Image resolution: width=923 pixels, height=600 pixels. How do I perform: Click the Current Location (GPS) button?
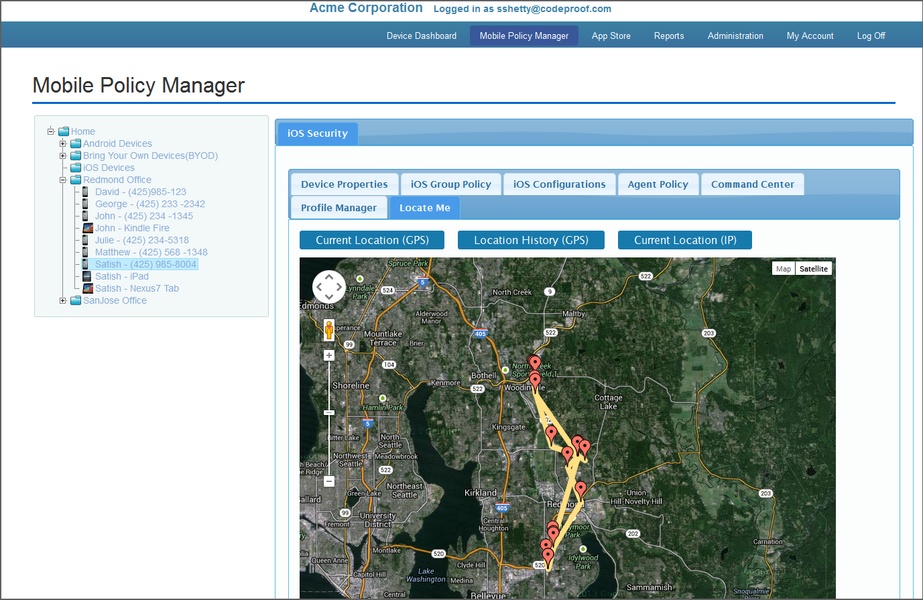click(372, 240)
